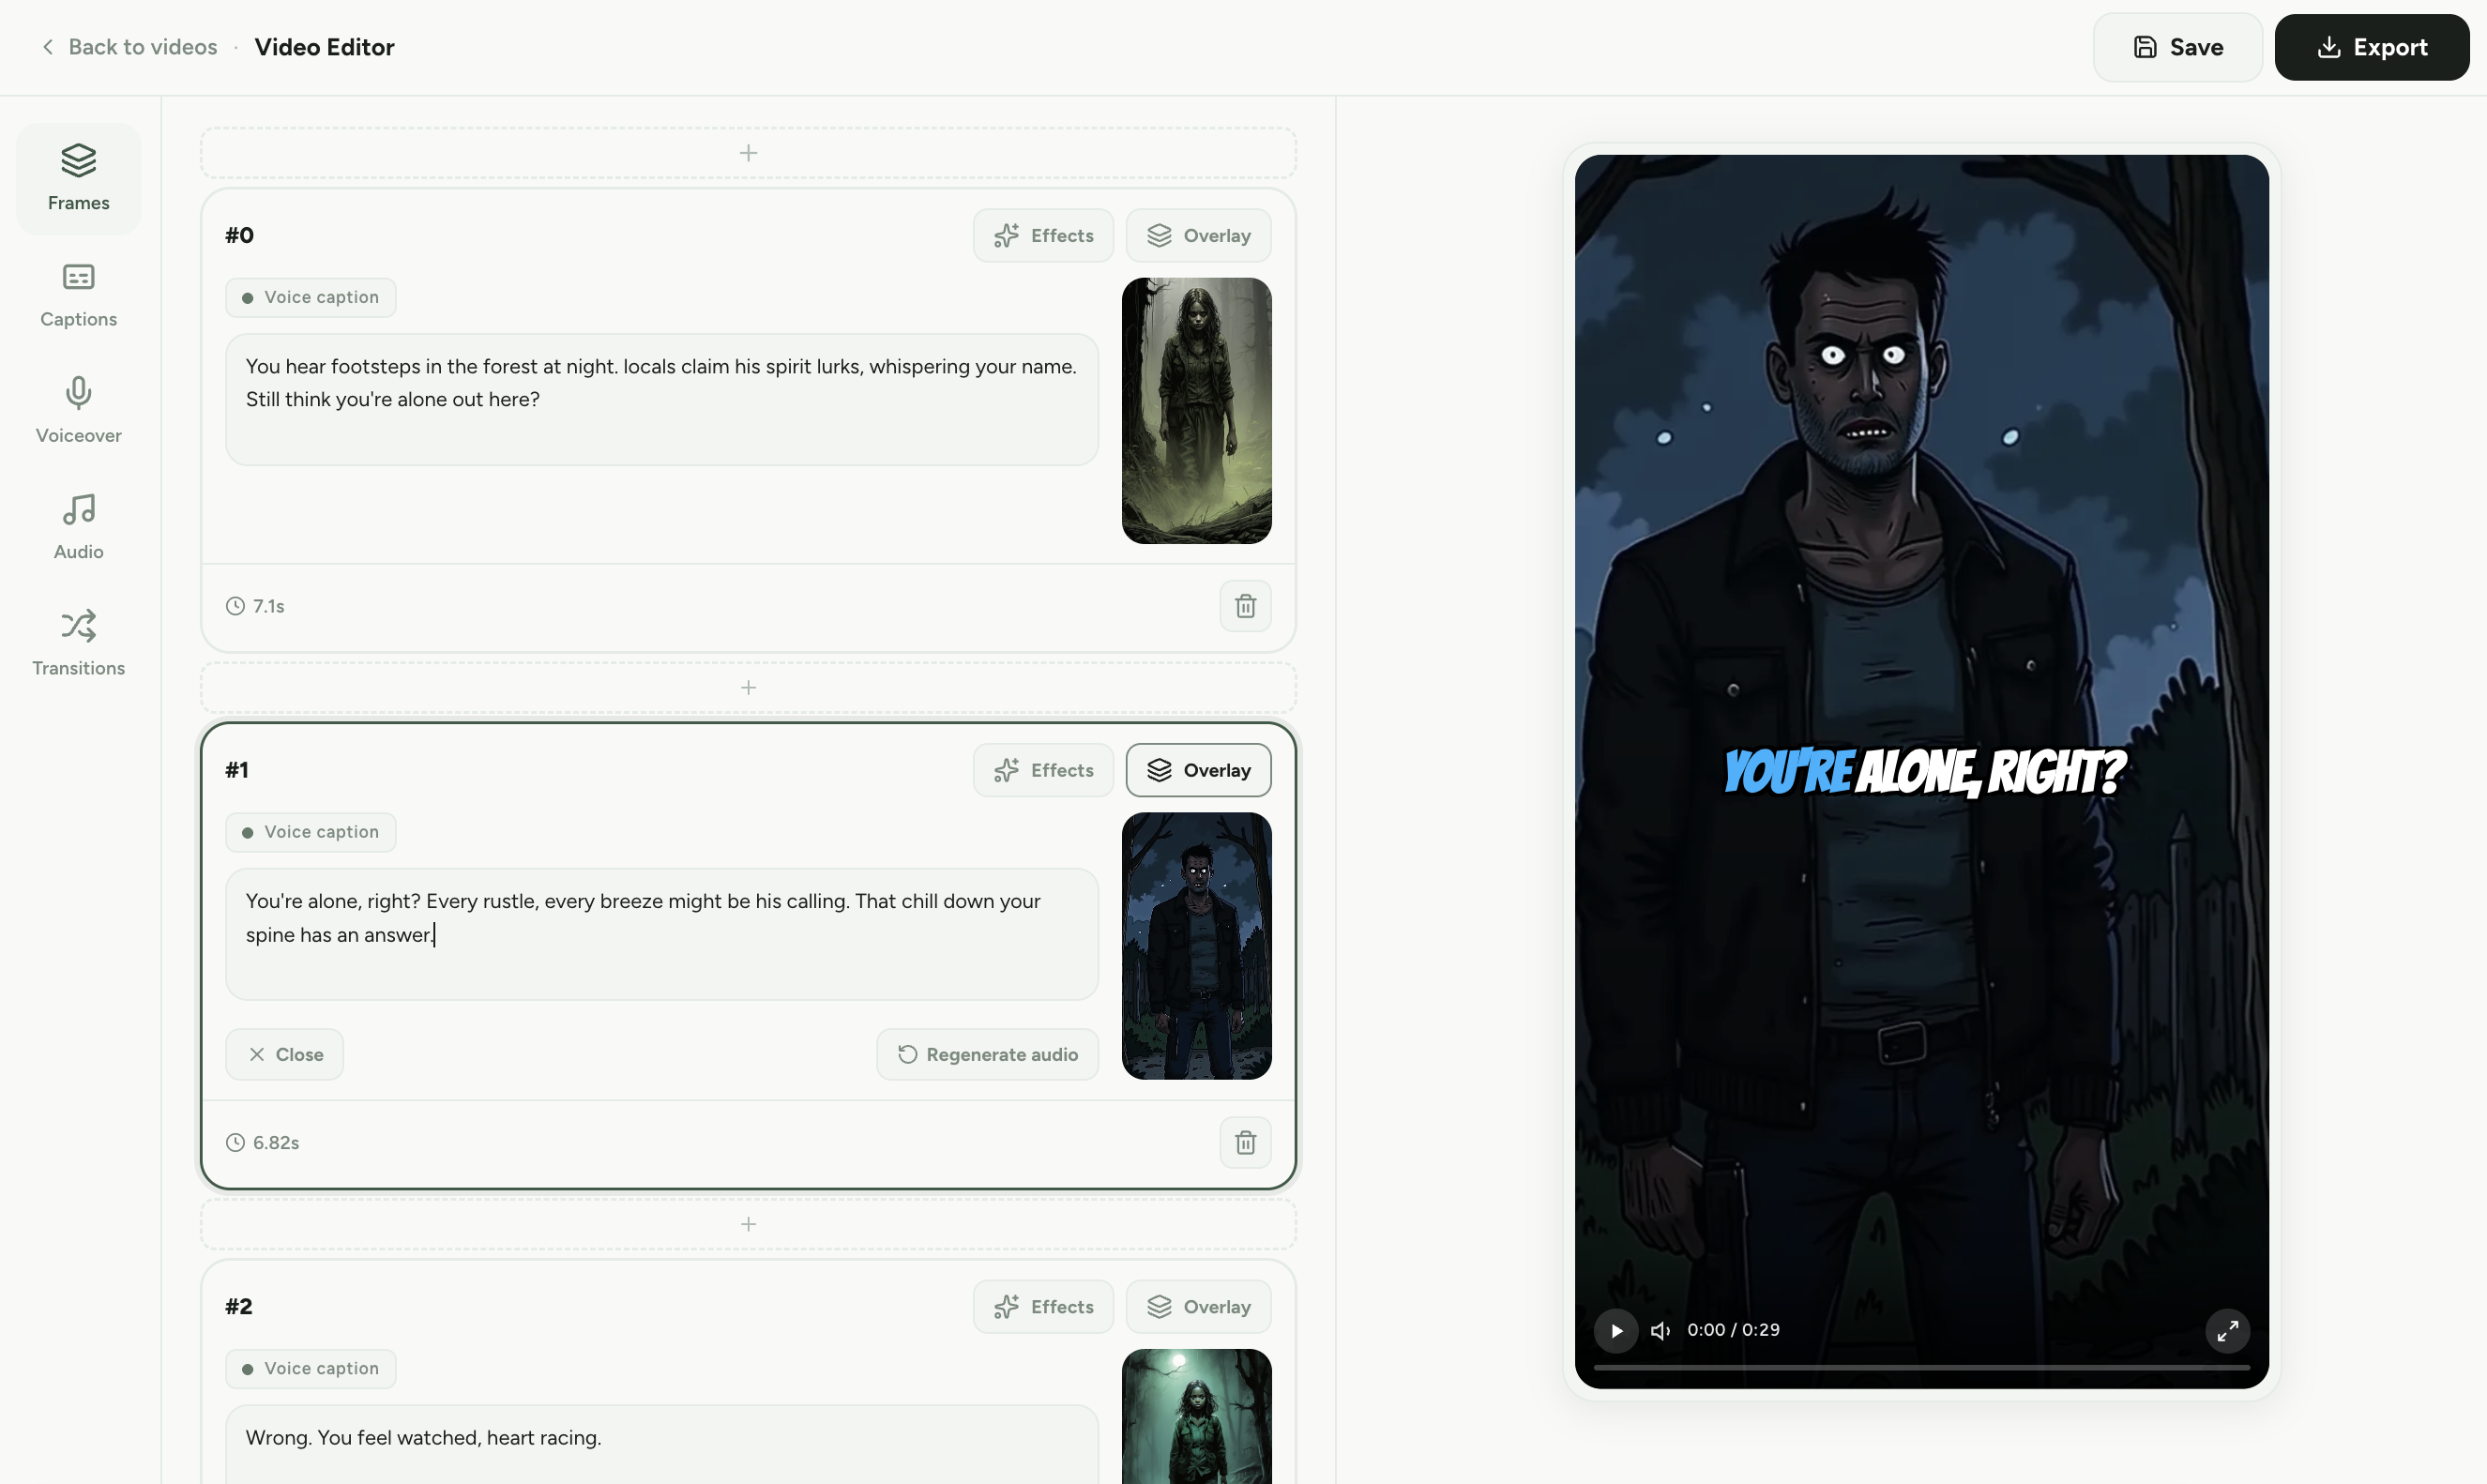Close the frame #1 caption editor

284,1055
